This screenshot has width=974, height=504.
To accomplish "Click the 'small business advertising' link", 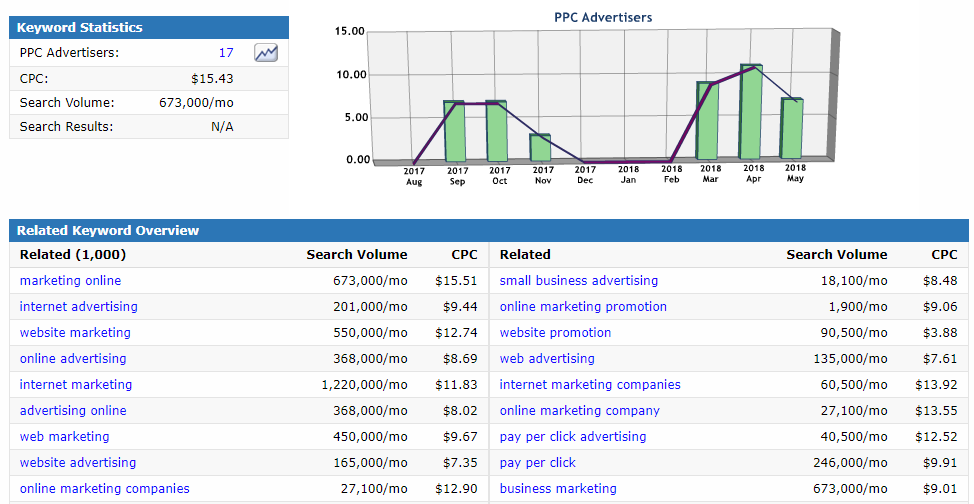I will [x=578, y=281].
